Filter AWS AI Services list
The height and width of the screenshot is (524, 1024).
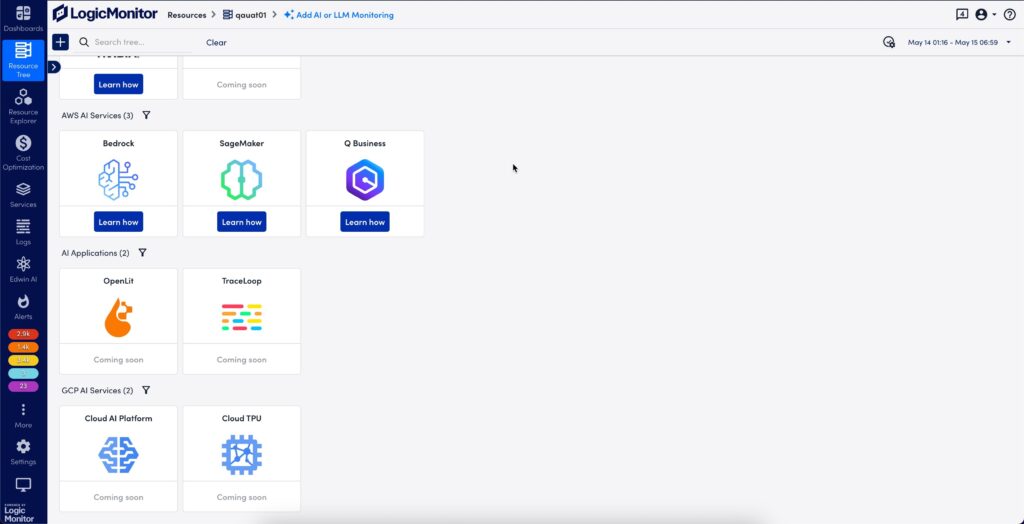146,115
